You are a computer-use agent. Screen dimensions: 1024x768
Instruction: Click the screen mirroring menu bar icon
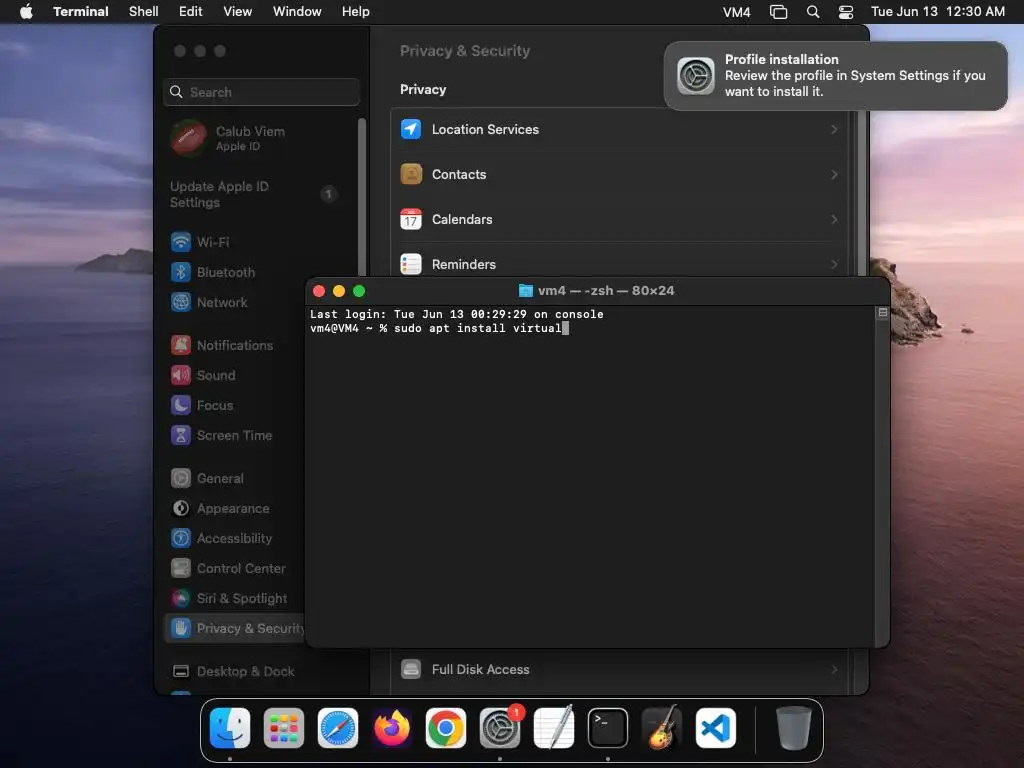tap(778, 11)
